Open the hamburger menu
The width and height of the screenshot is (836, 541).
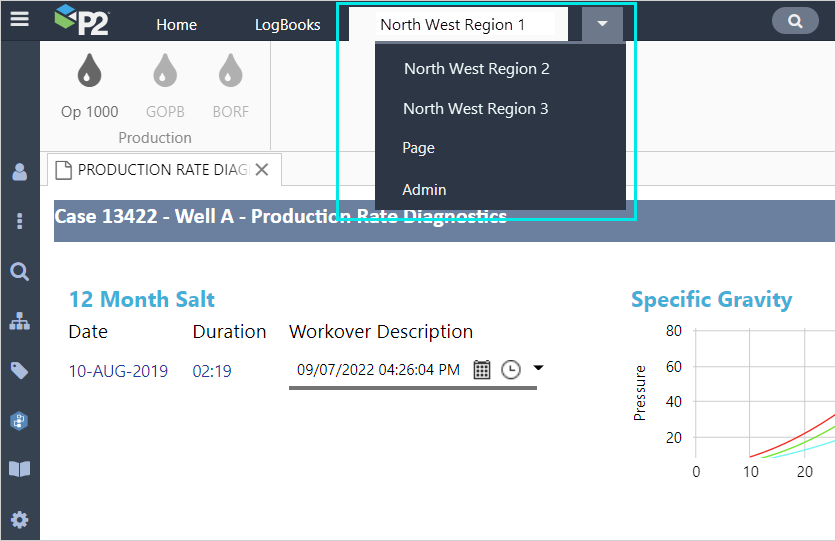19,19
